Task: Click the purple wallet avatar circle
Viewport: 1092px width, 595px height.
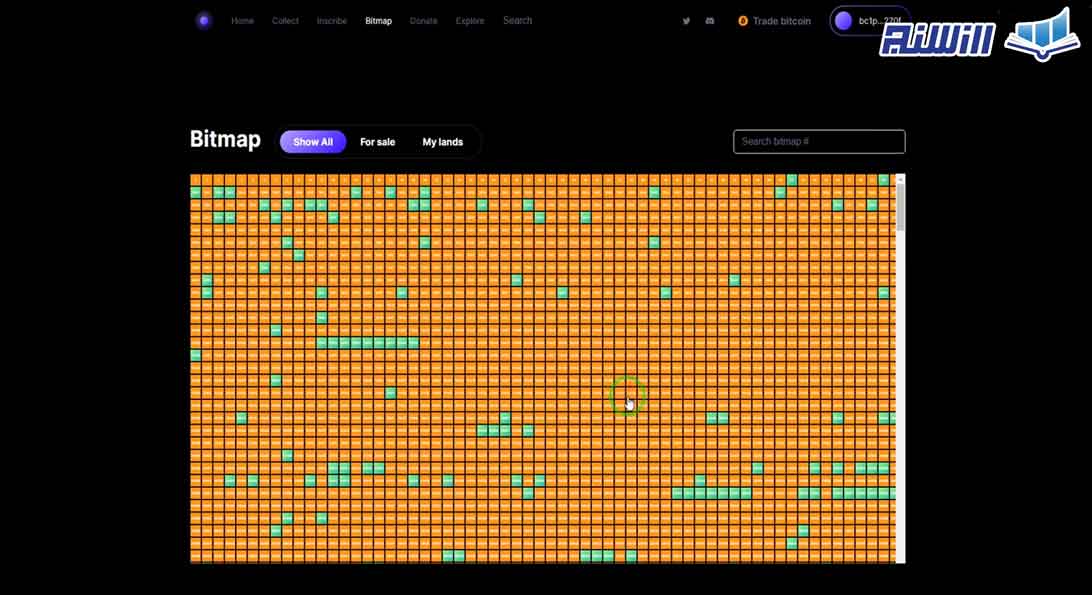Action: (843, 20)
